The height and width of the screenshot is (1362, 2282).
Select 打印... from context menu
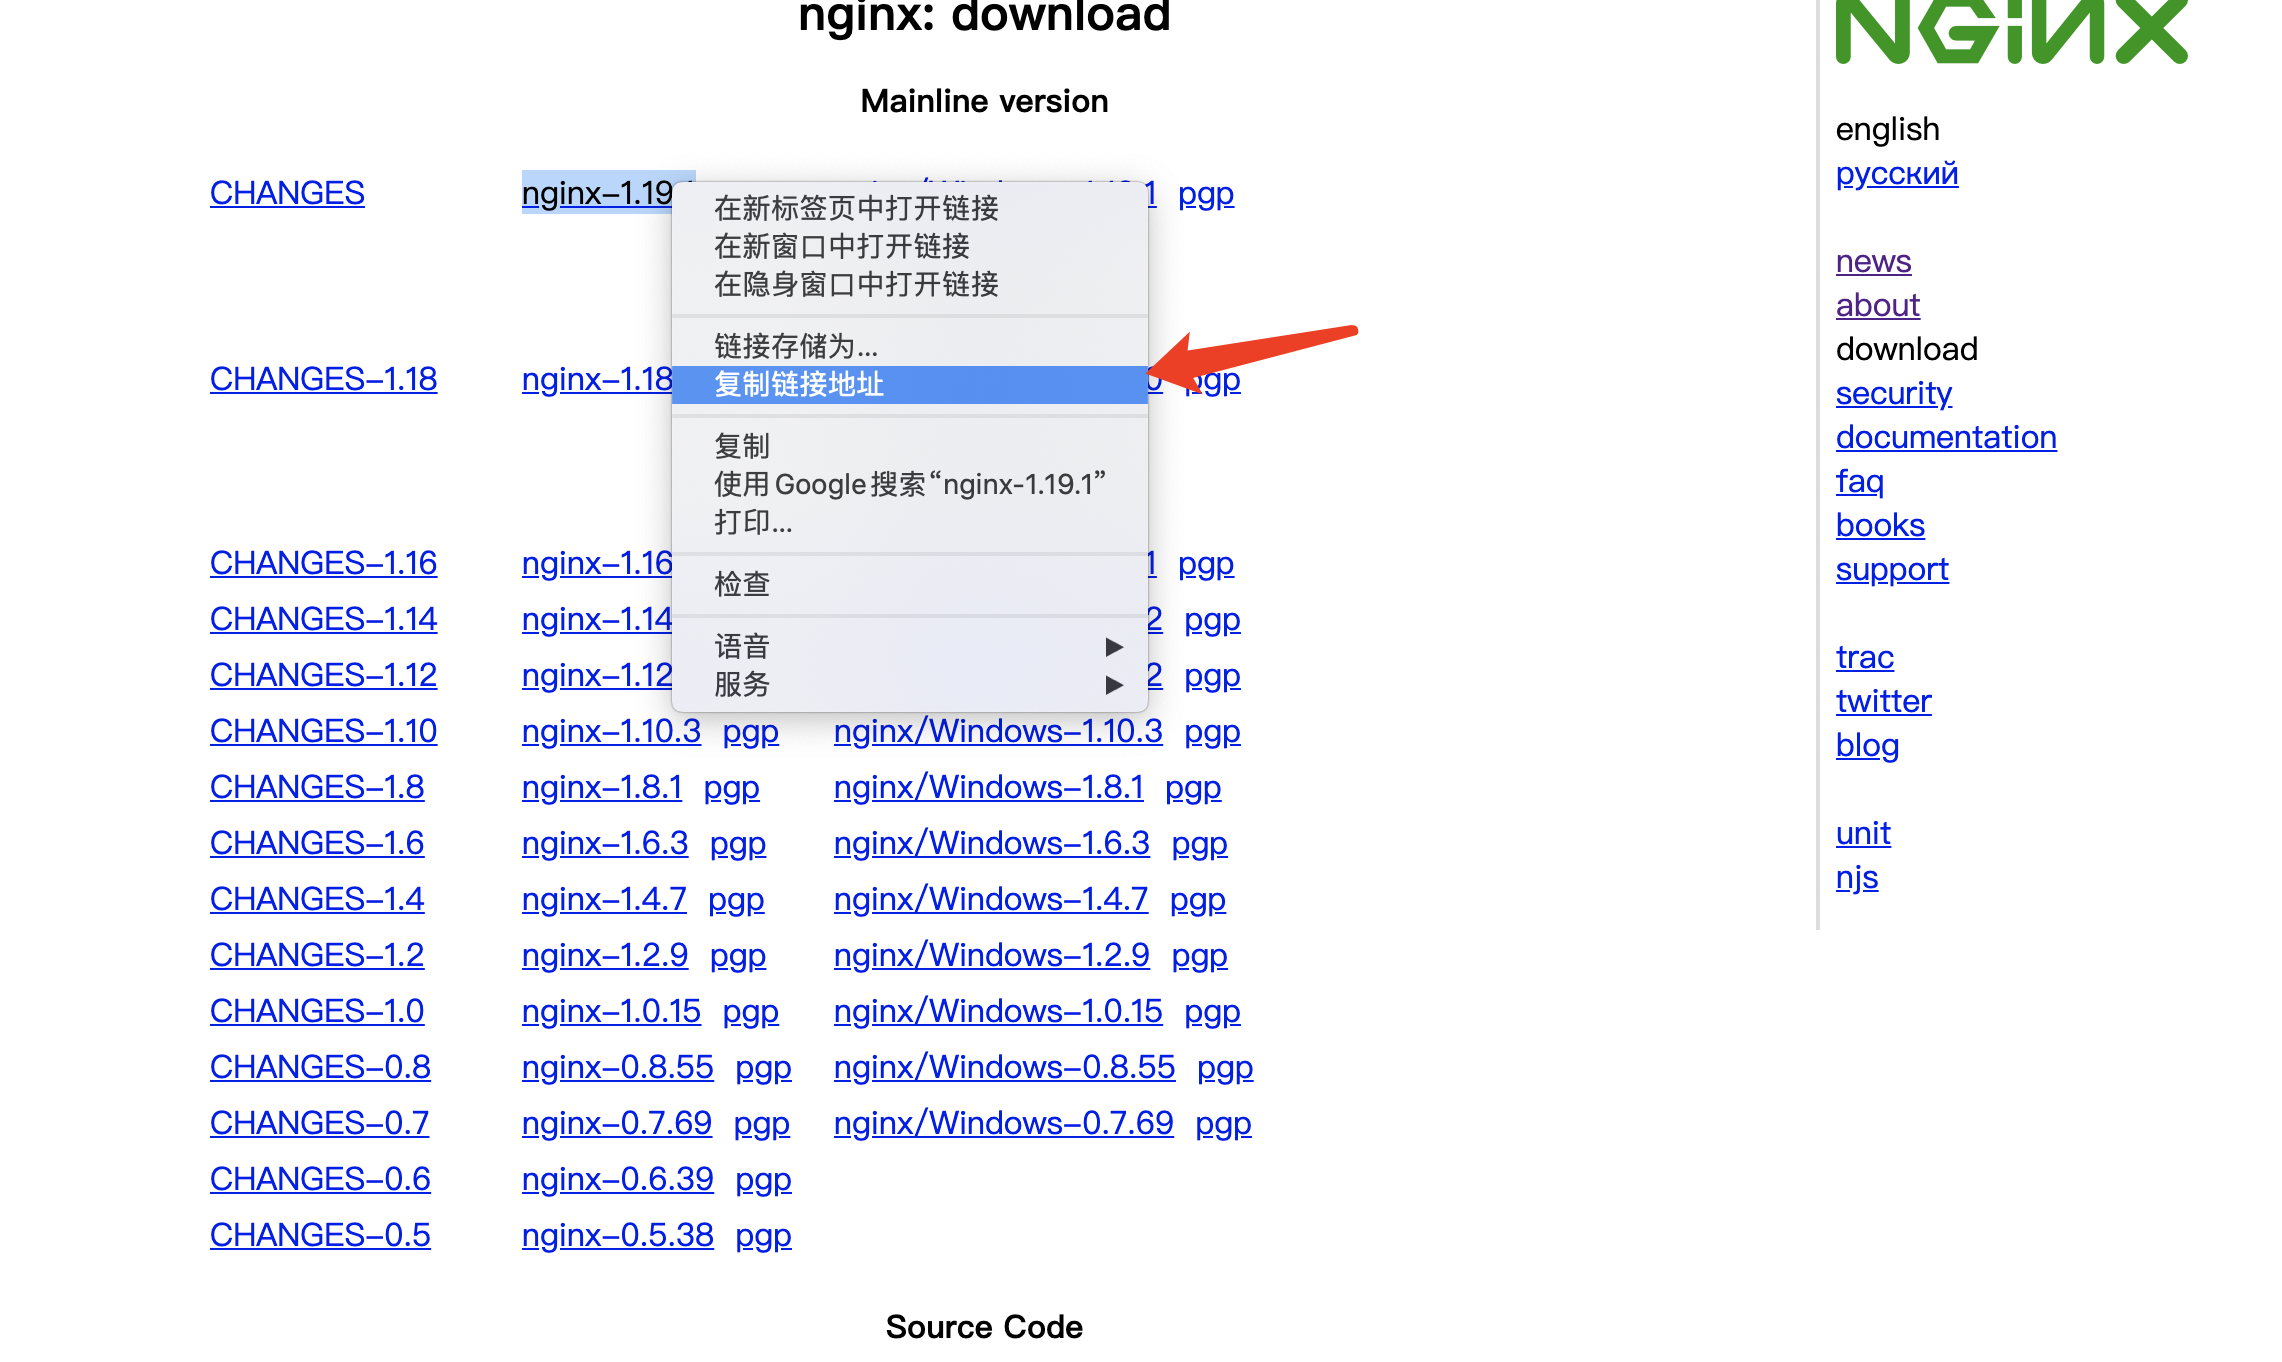[753, 522]
